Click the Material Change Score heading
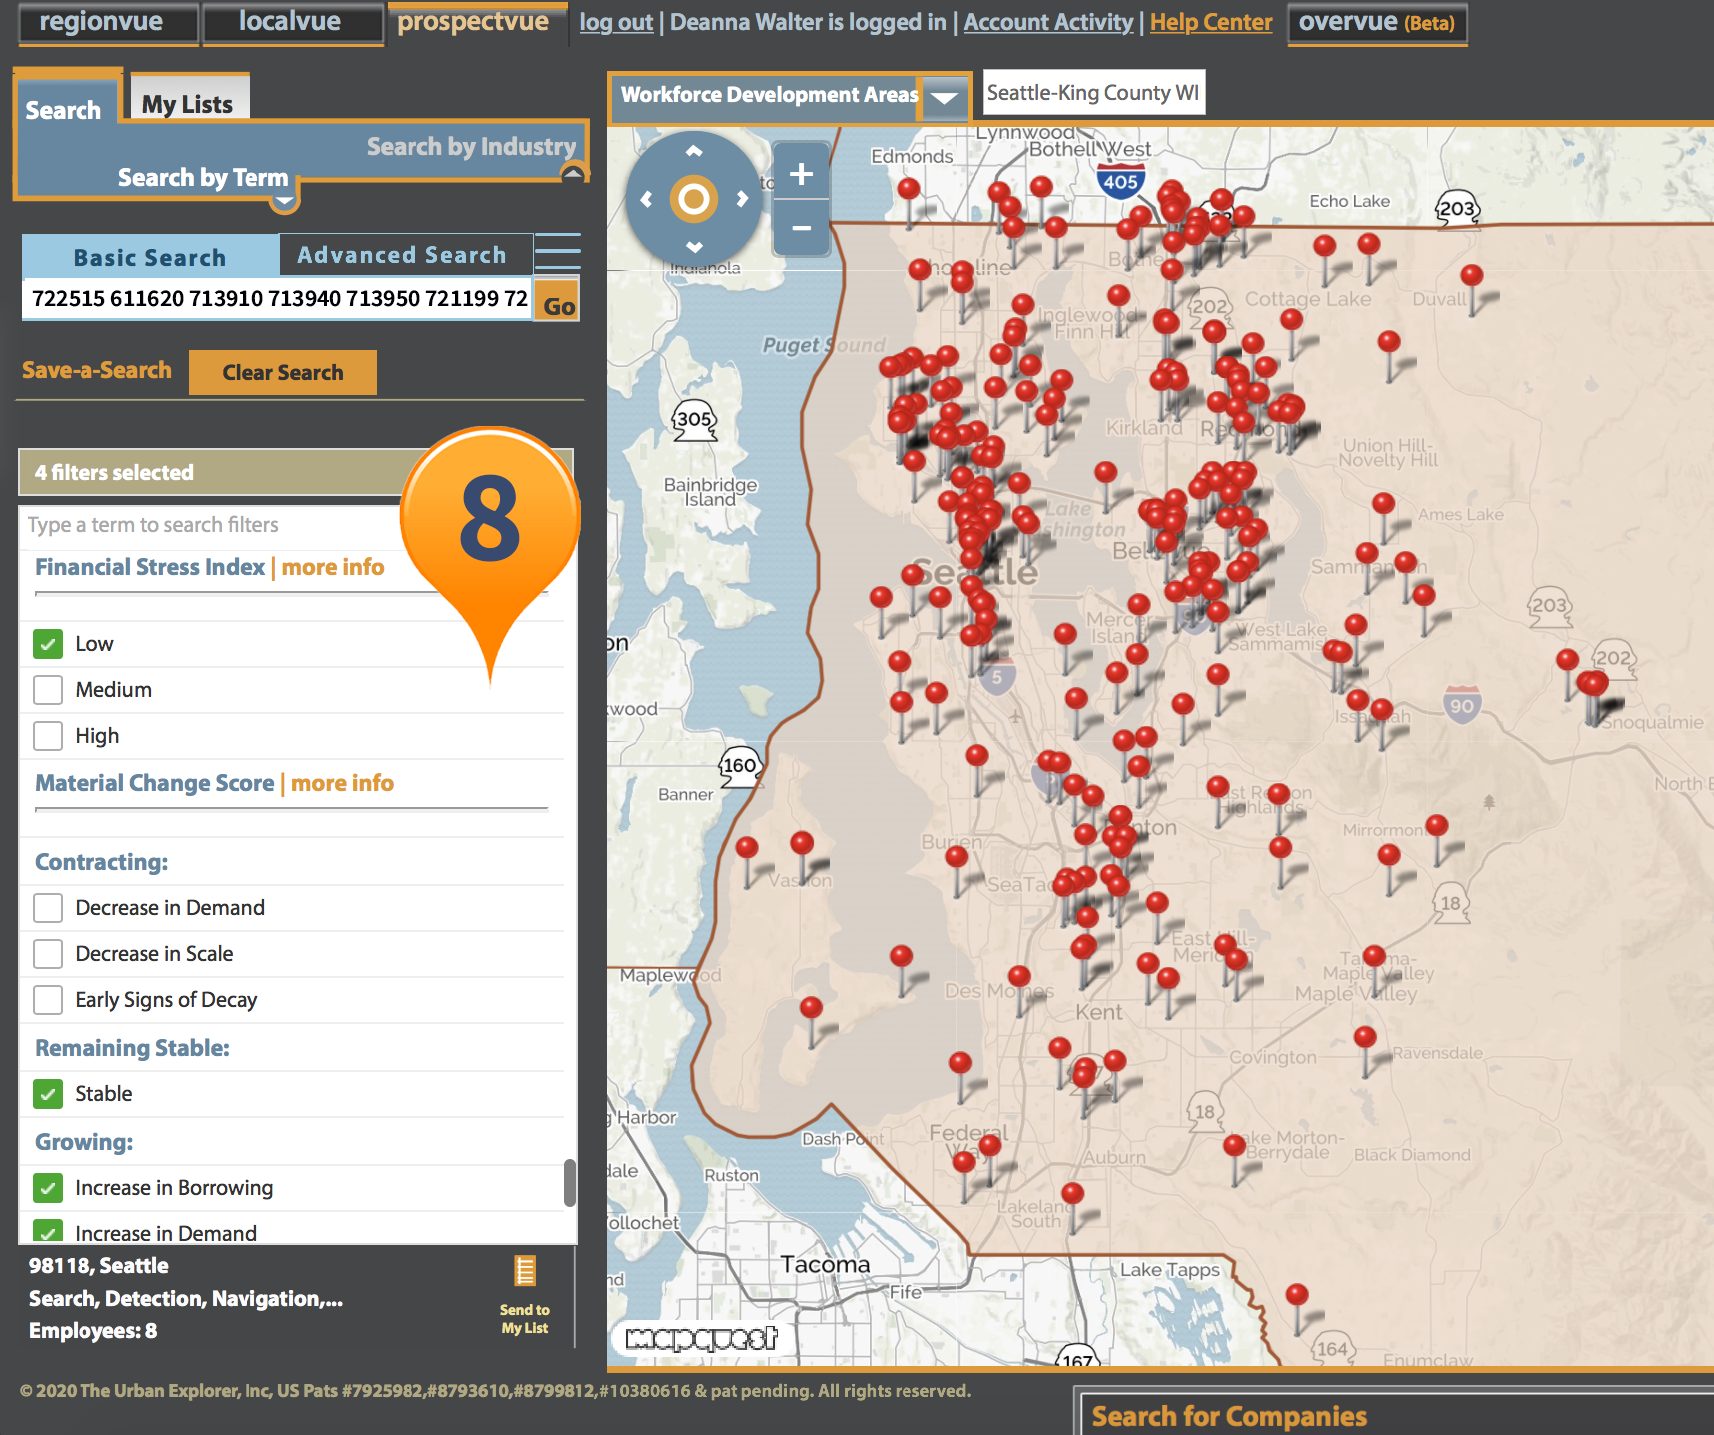 (x=155, y=783)
